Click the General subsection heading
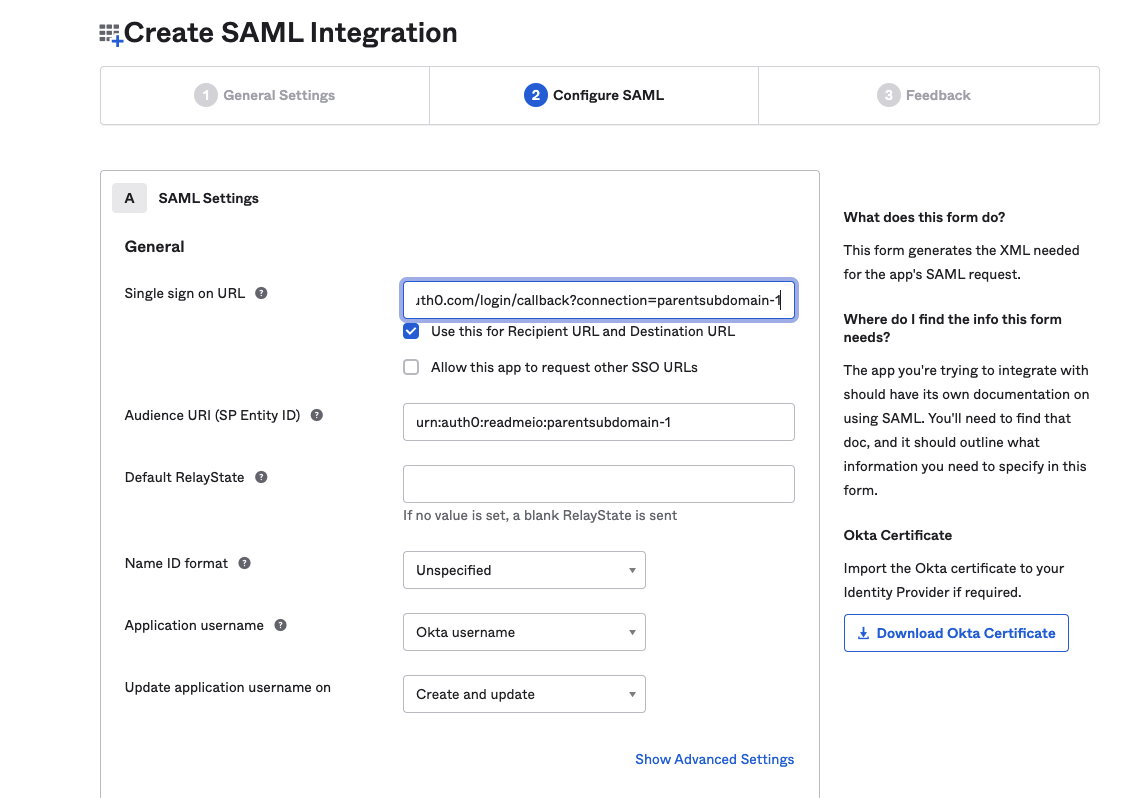Viewport: 1145px width, 798px height. click(x=154, y=247)
